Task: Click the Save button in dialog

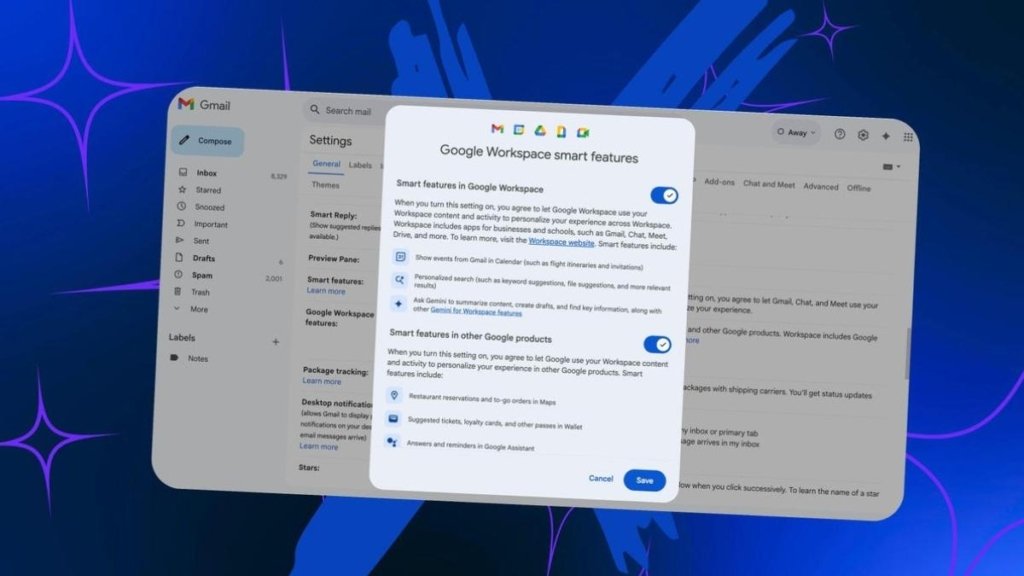Action: pos(644,480)
